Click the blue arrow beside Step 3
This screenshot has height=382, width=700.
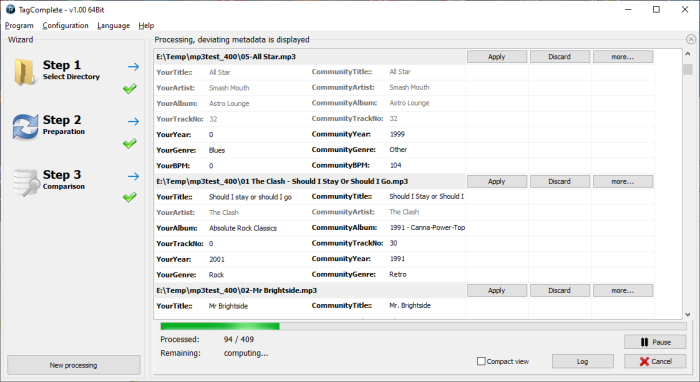point(133,176)
